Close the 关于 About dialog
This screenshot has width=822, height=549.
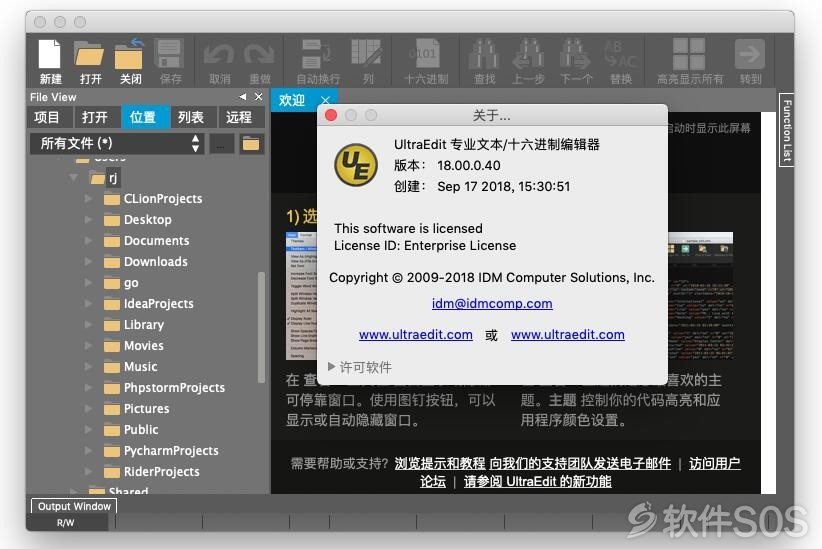coord(331,115)
